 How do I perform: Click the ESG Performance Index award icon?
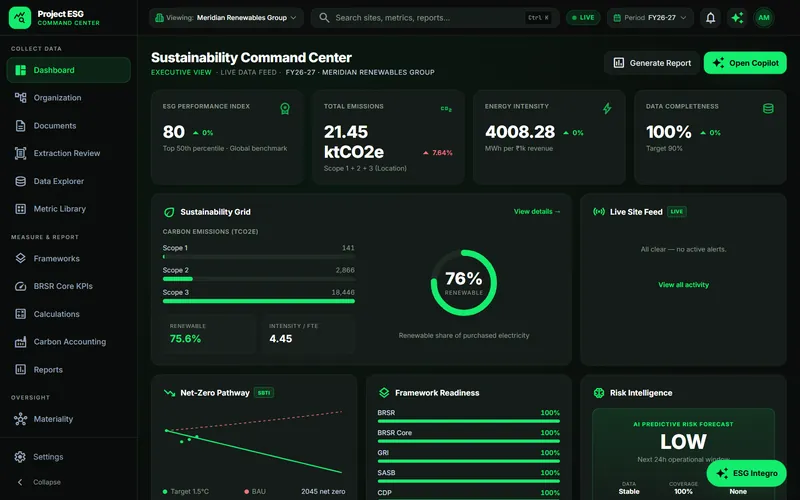[x=285, y=108]
